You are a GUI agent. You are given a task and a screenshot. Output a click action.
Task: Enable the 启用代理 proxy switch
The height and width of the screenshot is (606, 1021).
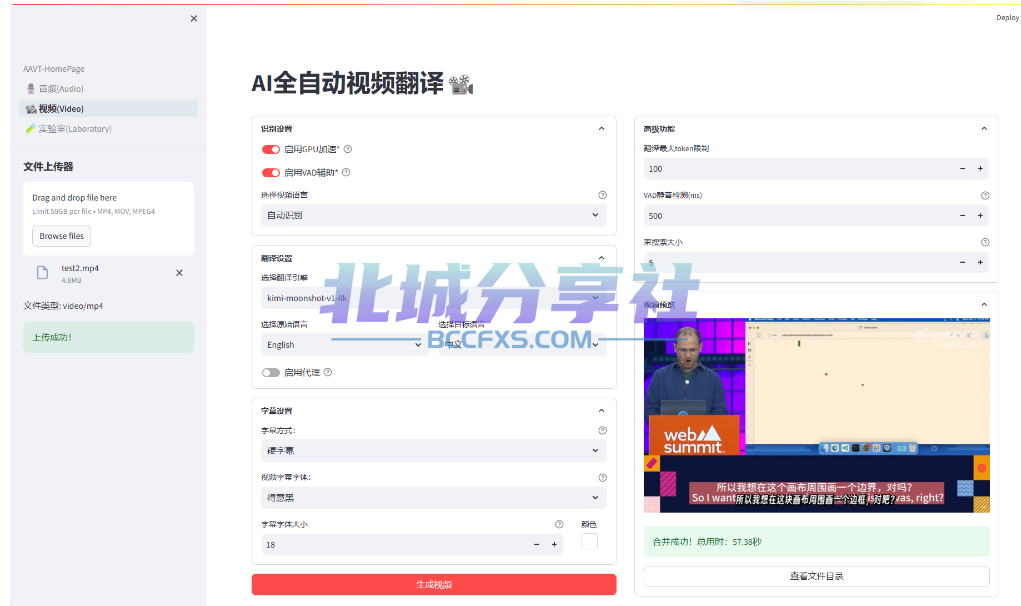click(271, 372)
